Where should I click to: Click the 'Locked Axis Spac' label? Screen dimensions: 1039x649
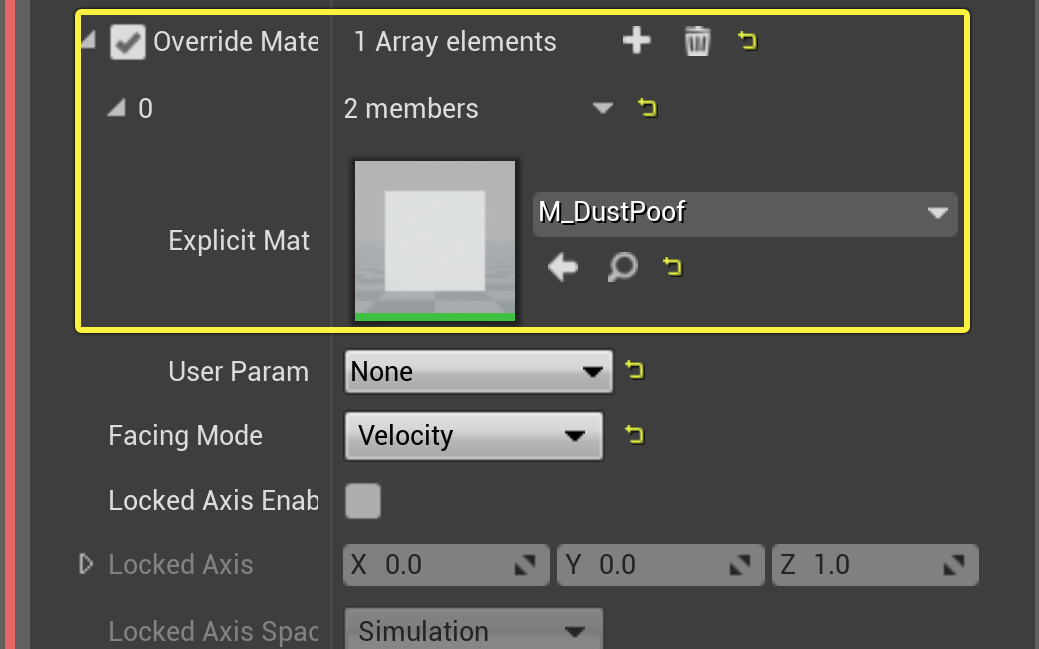click(213, 631)
